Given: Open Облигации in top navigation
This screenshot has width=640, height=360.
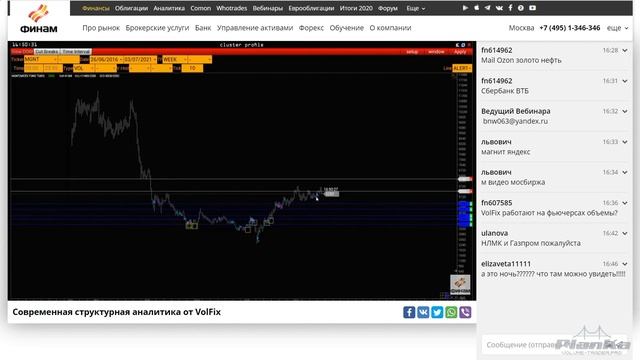Looking at the screenshot, I should pos(131,8).
